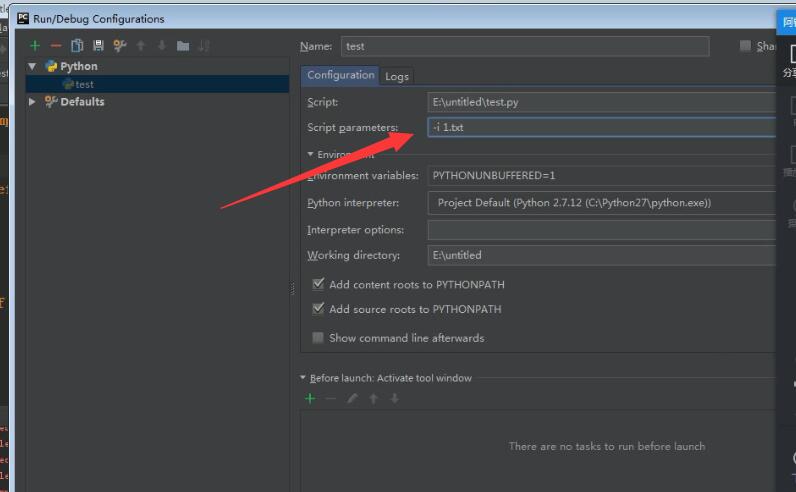796x492 pixels.
Task: Expand the Defaults tree node
Action: pyautogui.click(x=32, y=102)
